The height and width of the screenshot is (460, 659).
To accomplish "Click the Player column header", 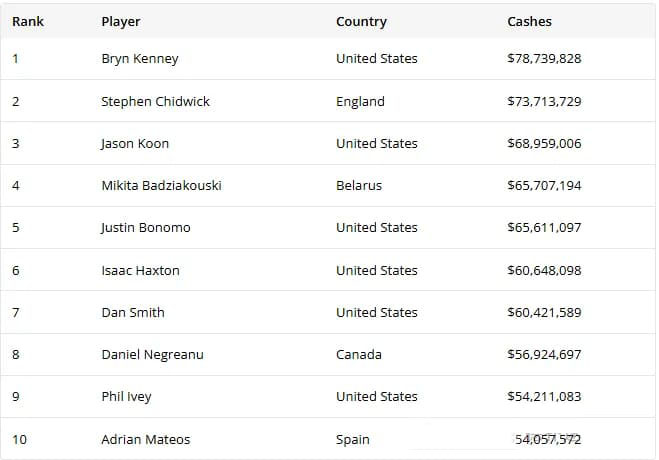I will point(121,21).
